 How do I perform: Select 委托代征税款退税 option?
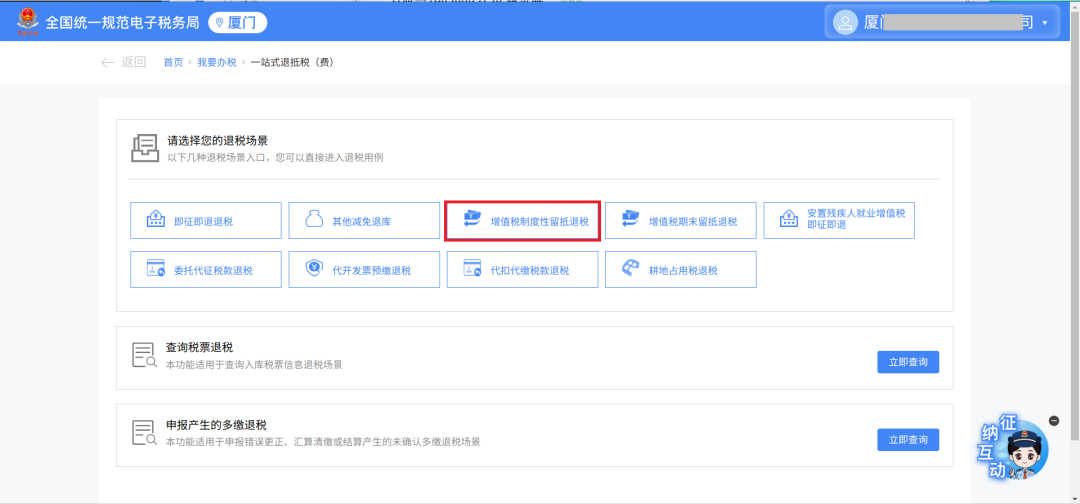pyautogui.click(x=206, y=269)
